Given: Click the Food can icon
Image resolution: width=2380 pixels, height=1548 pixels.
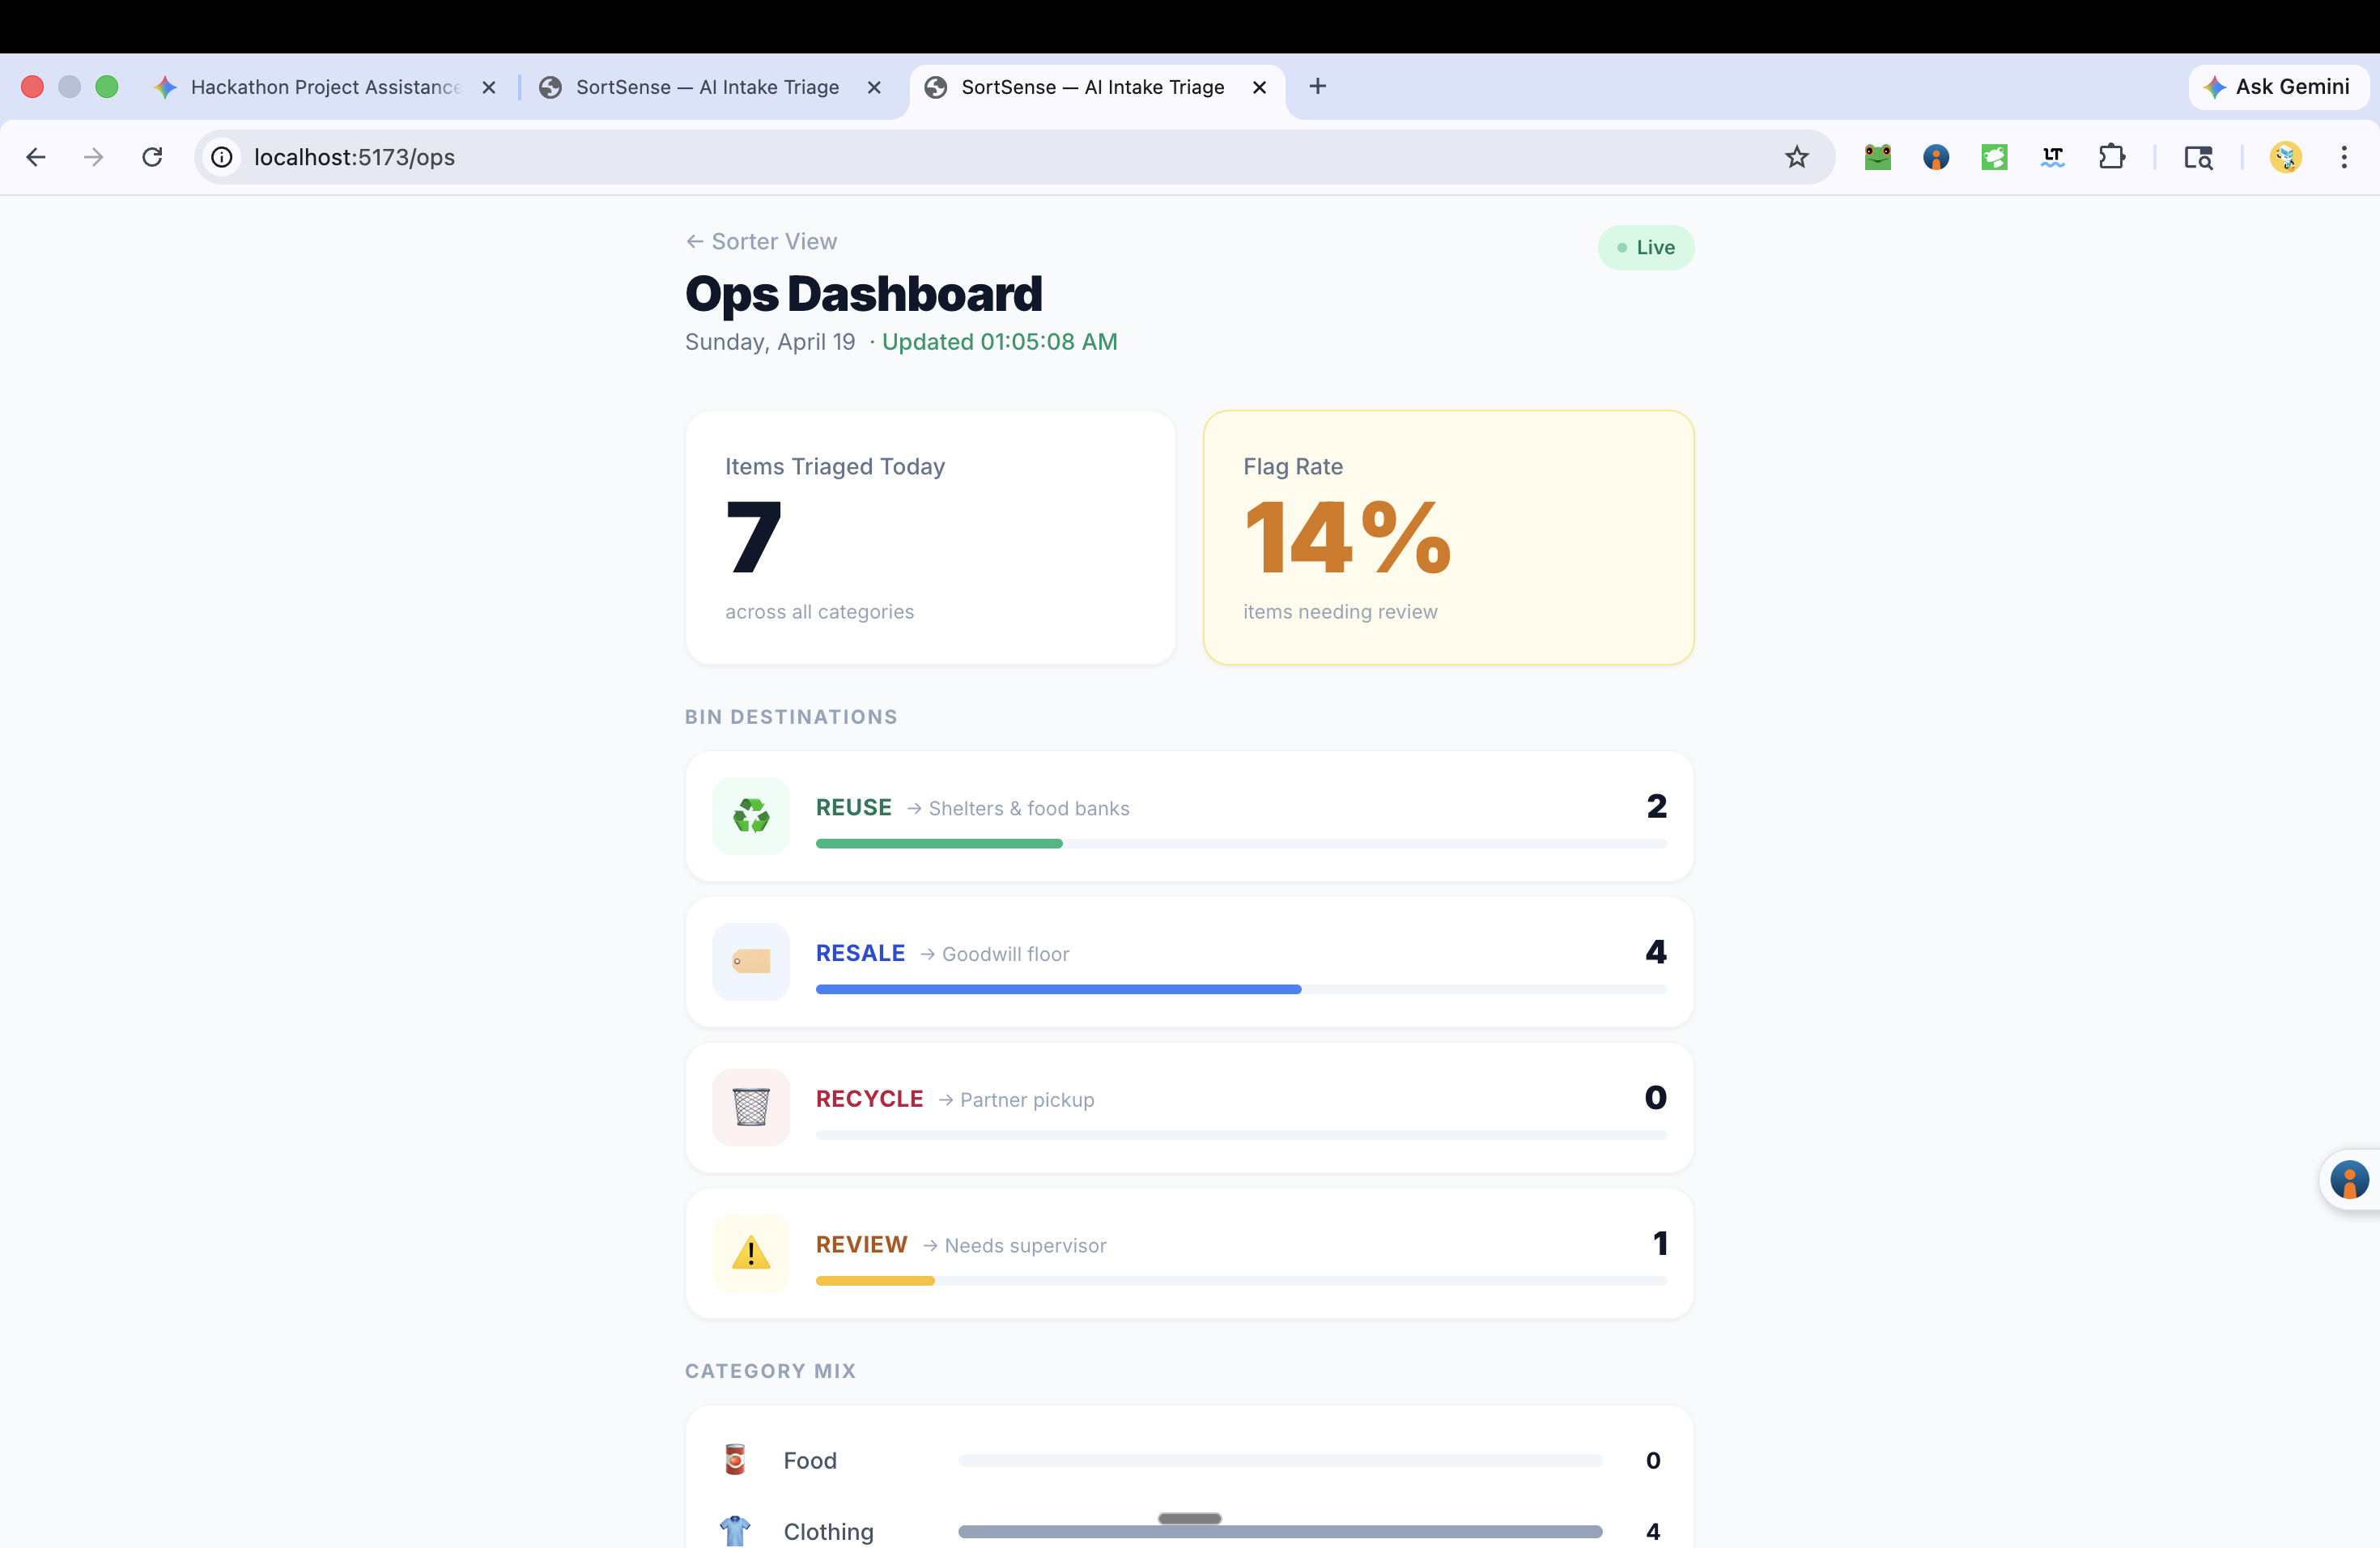Looking at the screenshot, I should click(735, 1460).
